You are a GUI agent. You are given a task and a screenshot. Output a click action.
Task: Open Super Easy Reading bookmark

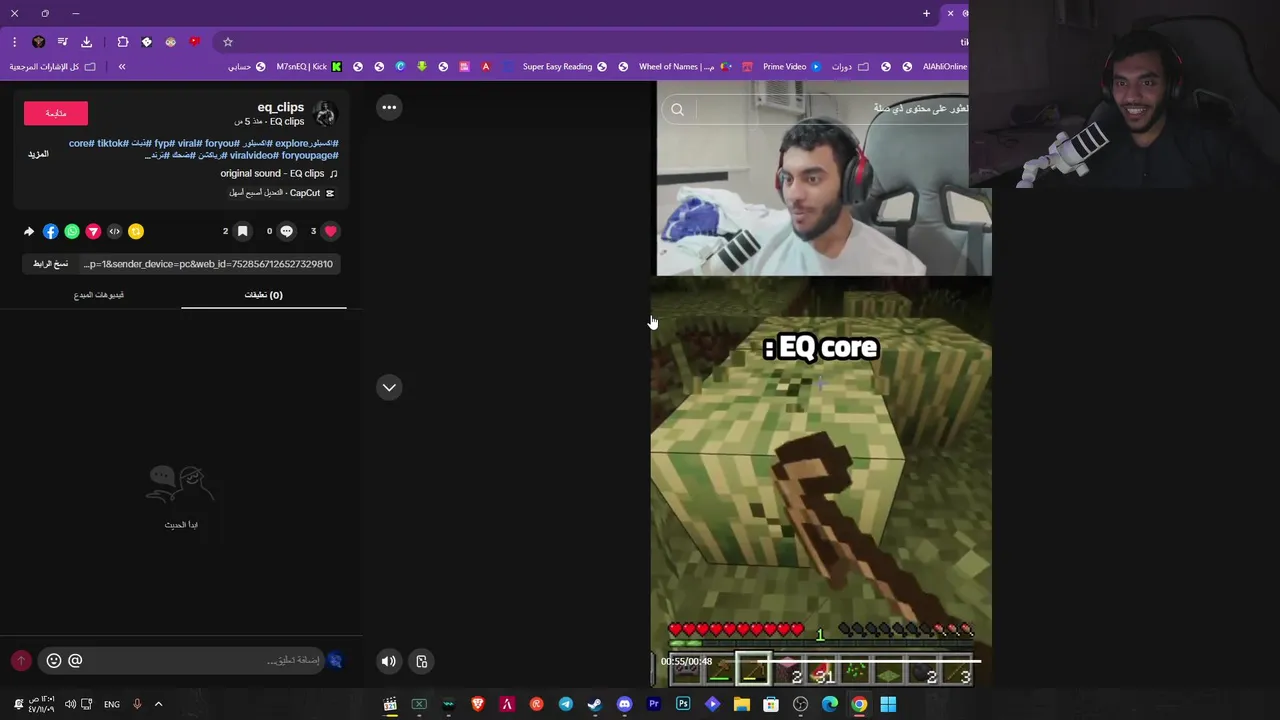pyautogui.click(x=565, y=67)
